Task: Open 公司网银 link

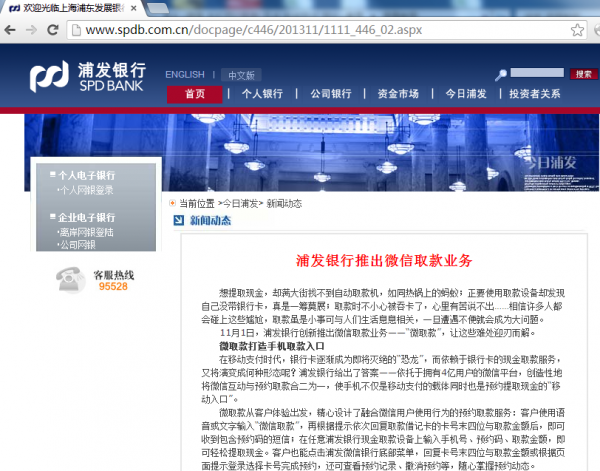Action: (78, 245)
